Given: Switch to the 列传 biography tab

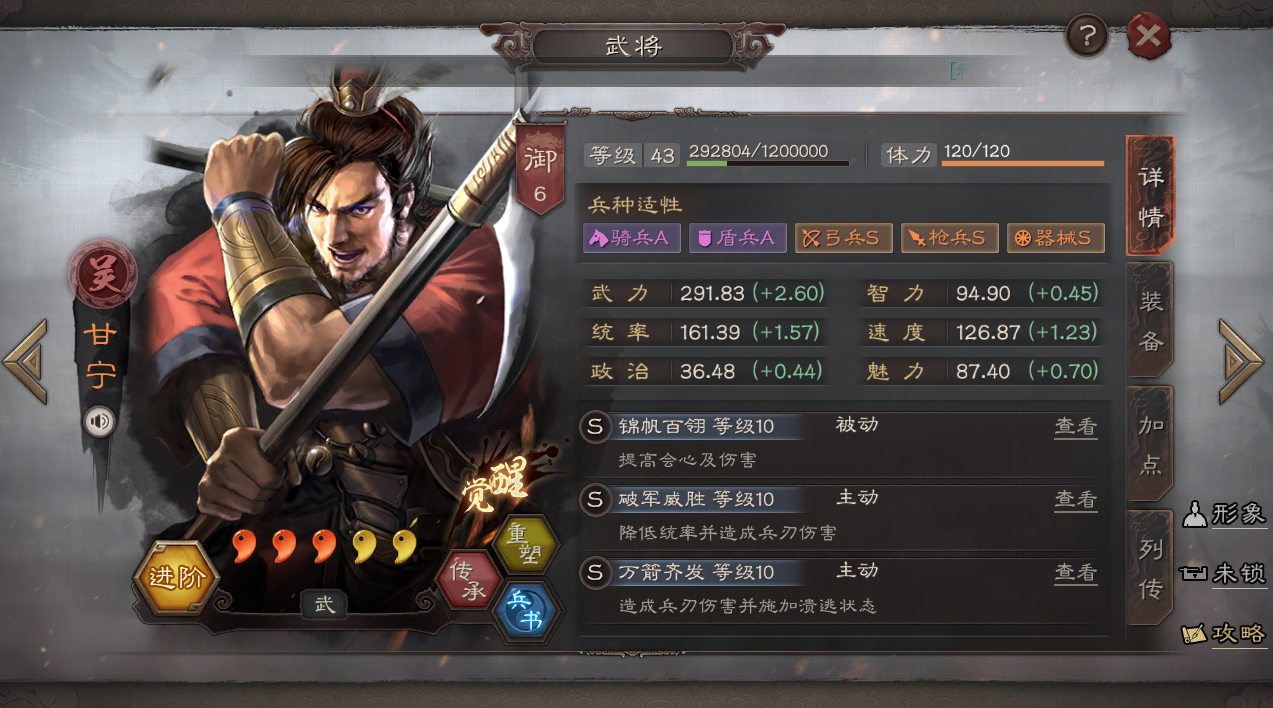Looking at the screenshot, I should (x=1151, y=567).
